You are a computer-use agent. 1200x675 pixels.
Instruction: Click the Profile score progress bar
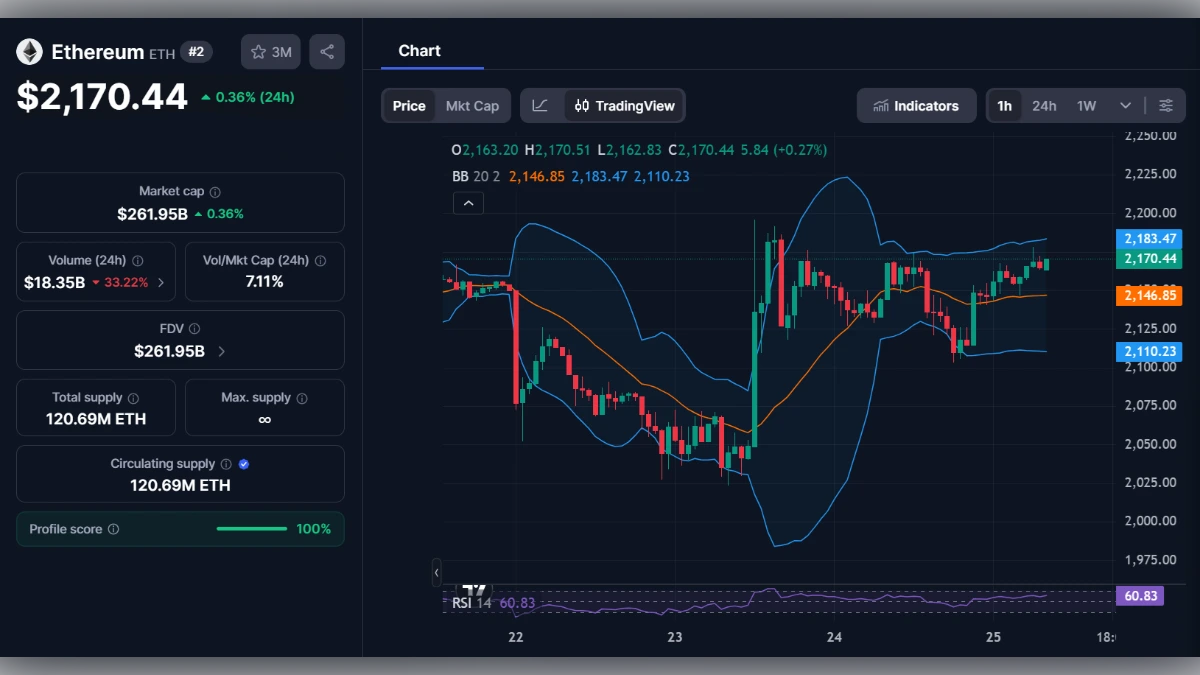point(251,528)
